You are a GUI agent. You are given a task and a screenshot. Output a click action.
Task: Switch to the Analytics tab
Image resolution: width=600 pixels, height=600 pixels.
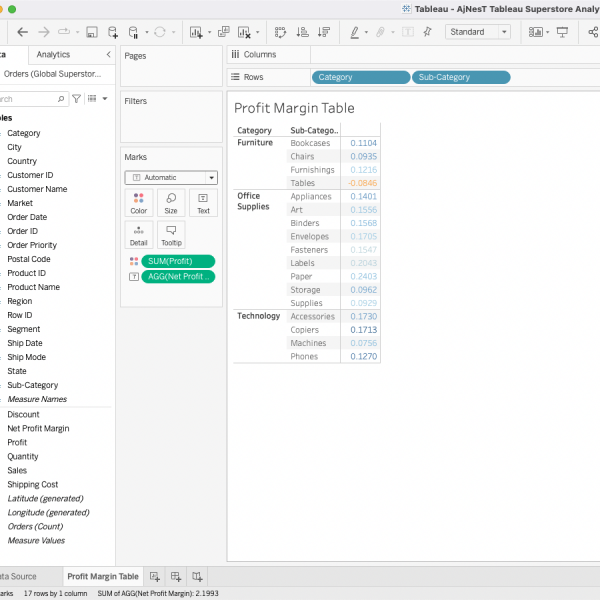(x=53, y=55)
